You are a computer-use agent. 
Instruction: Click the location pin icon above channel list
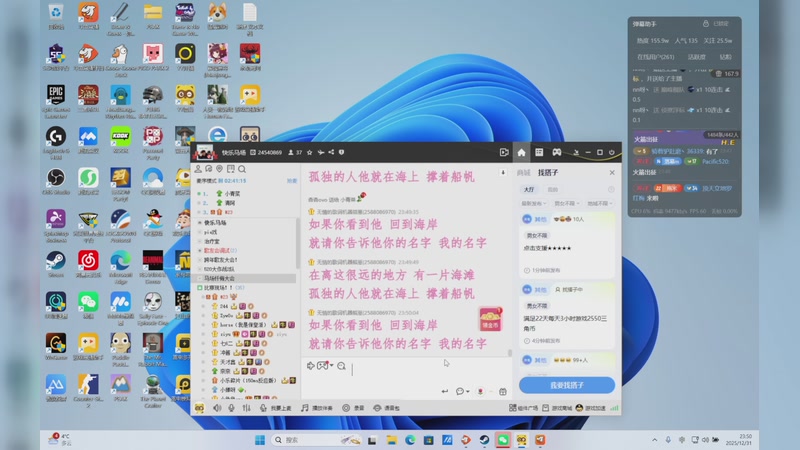point(219,169)
